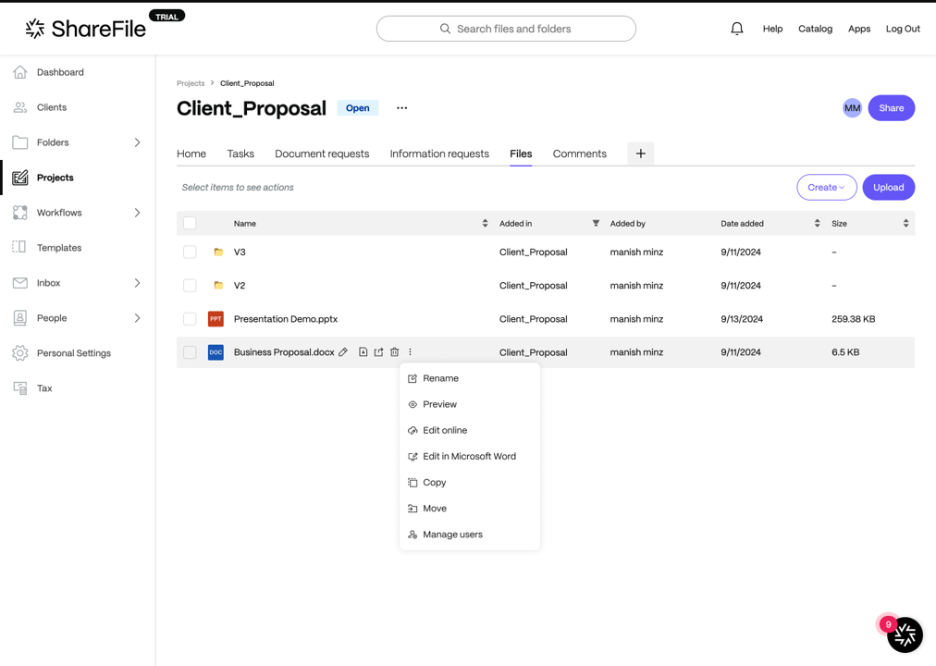This screenshot has height=666, width=936.
Task: Switch to the Document requests tab
Action: click(322, 154)
